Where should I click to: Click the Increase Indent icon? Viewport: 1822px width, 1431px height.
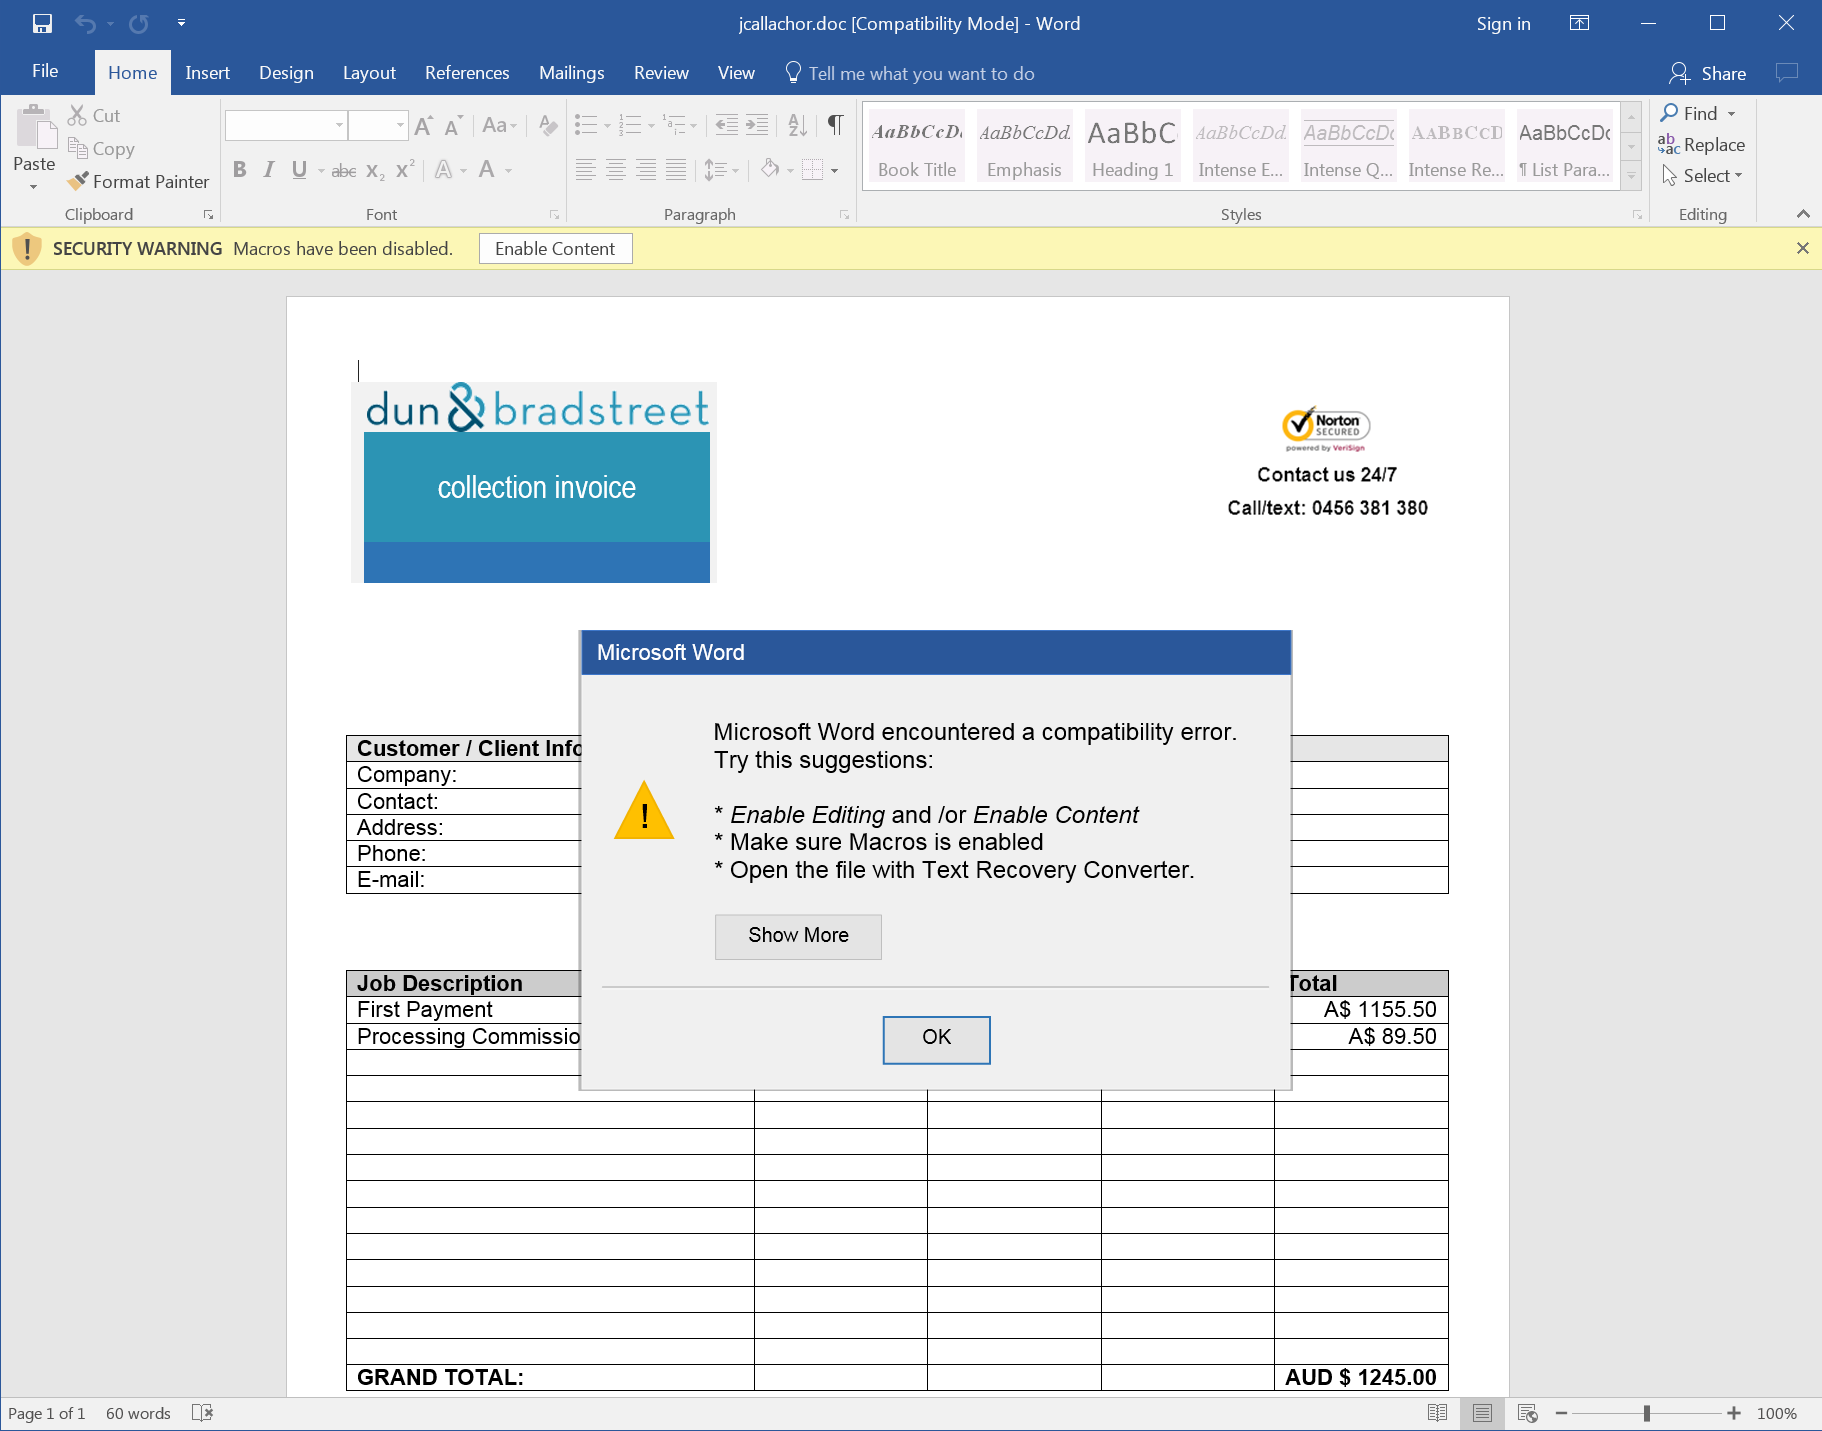[x=758, y=125]
